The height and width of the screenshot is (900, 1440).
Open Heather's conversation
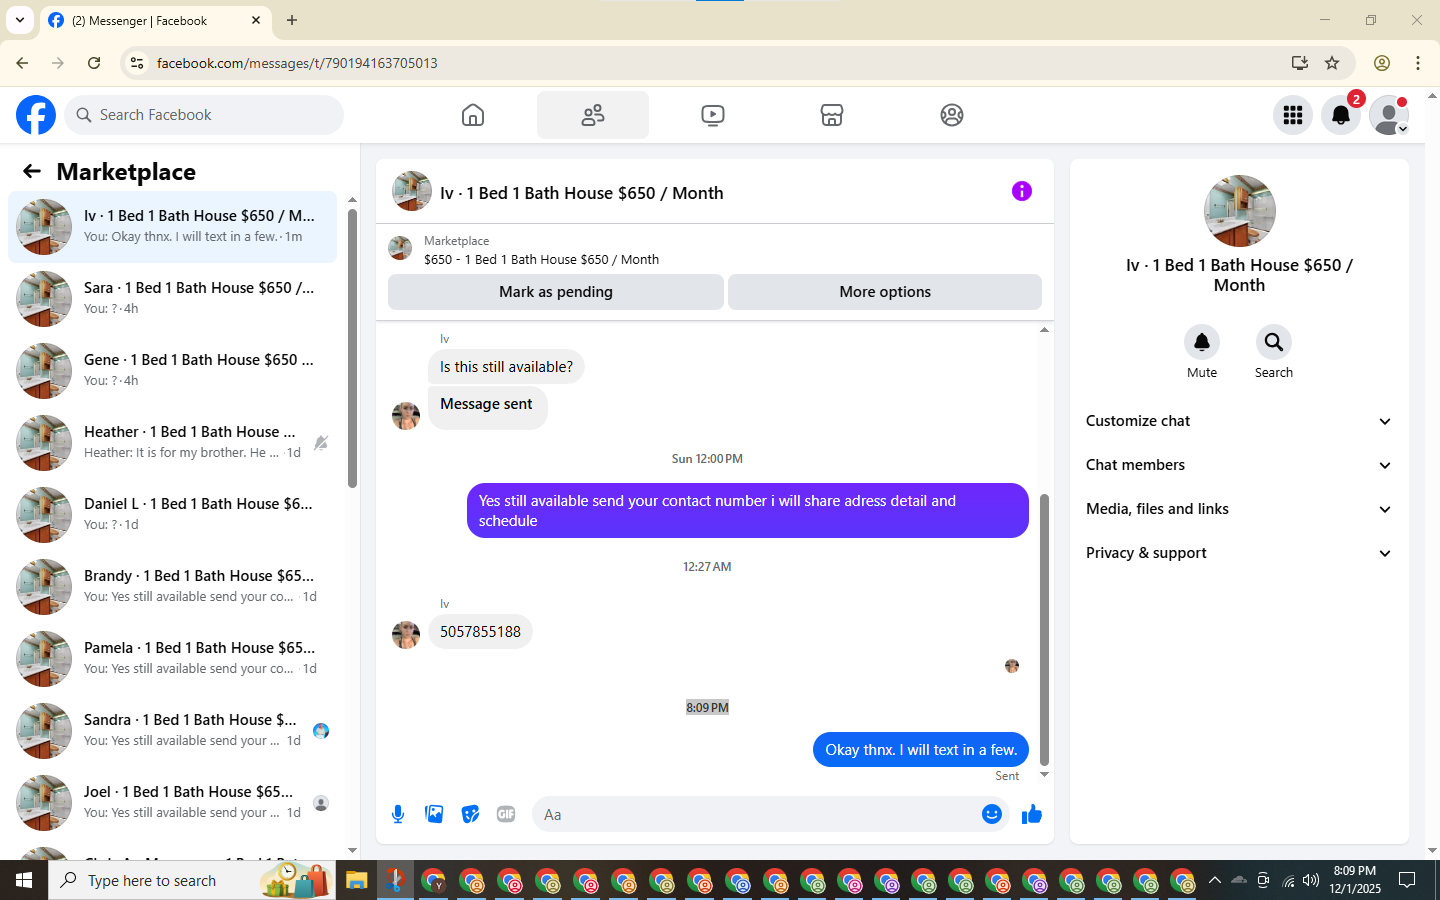coord(172,442)
